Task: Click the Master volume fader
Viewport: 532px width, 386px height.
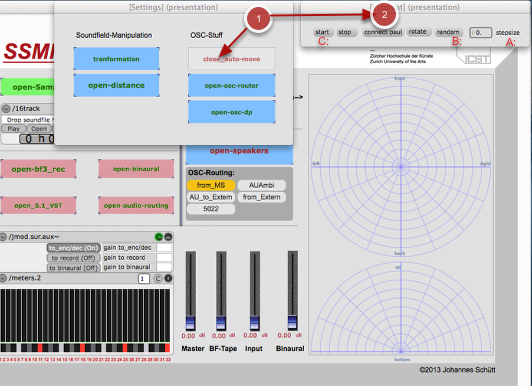Action: point(191,291)
